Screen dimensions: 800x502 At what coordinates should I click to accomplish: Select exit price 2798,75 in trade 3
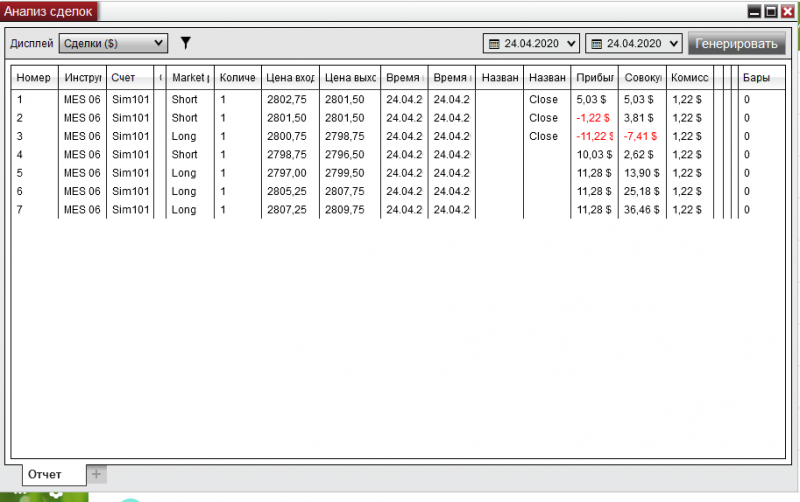tap(345, 136)
